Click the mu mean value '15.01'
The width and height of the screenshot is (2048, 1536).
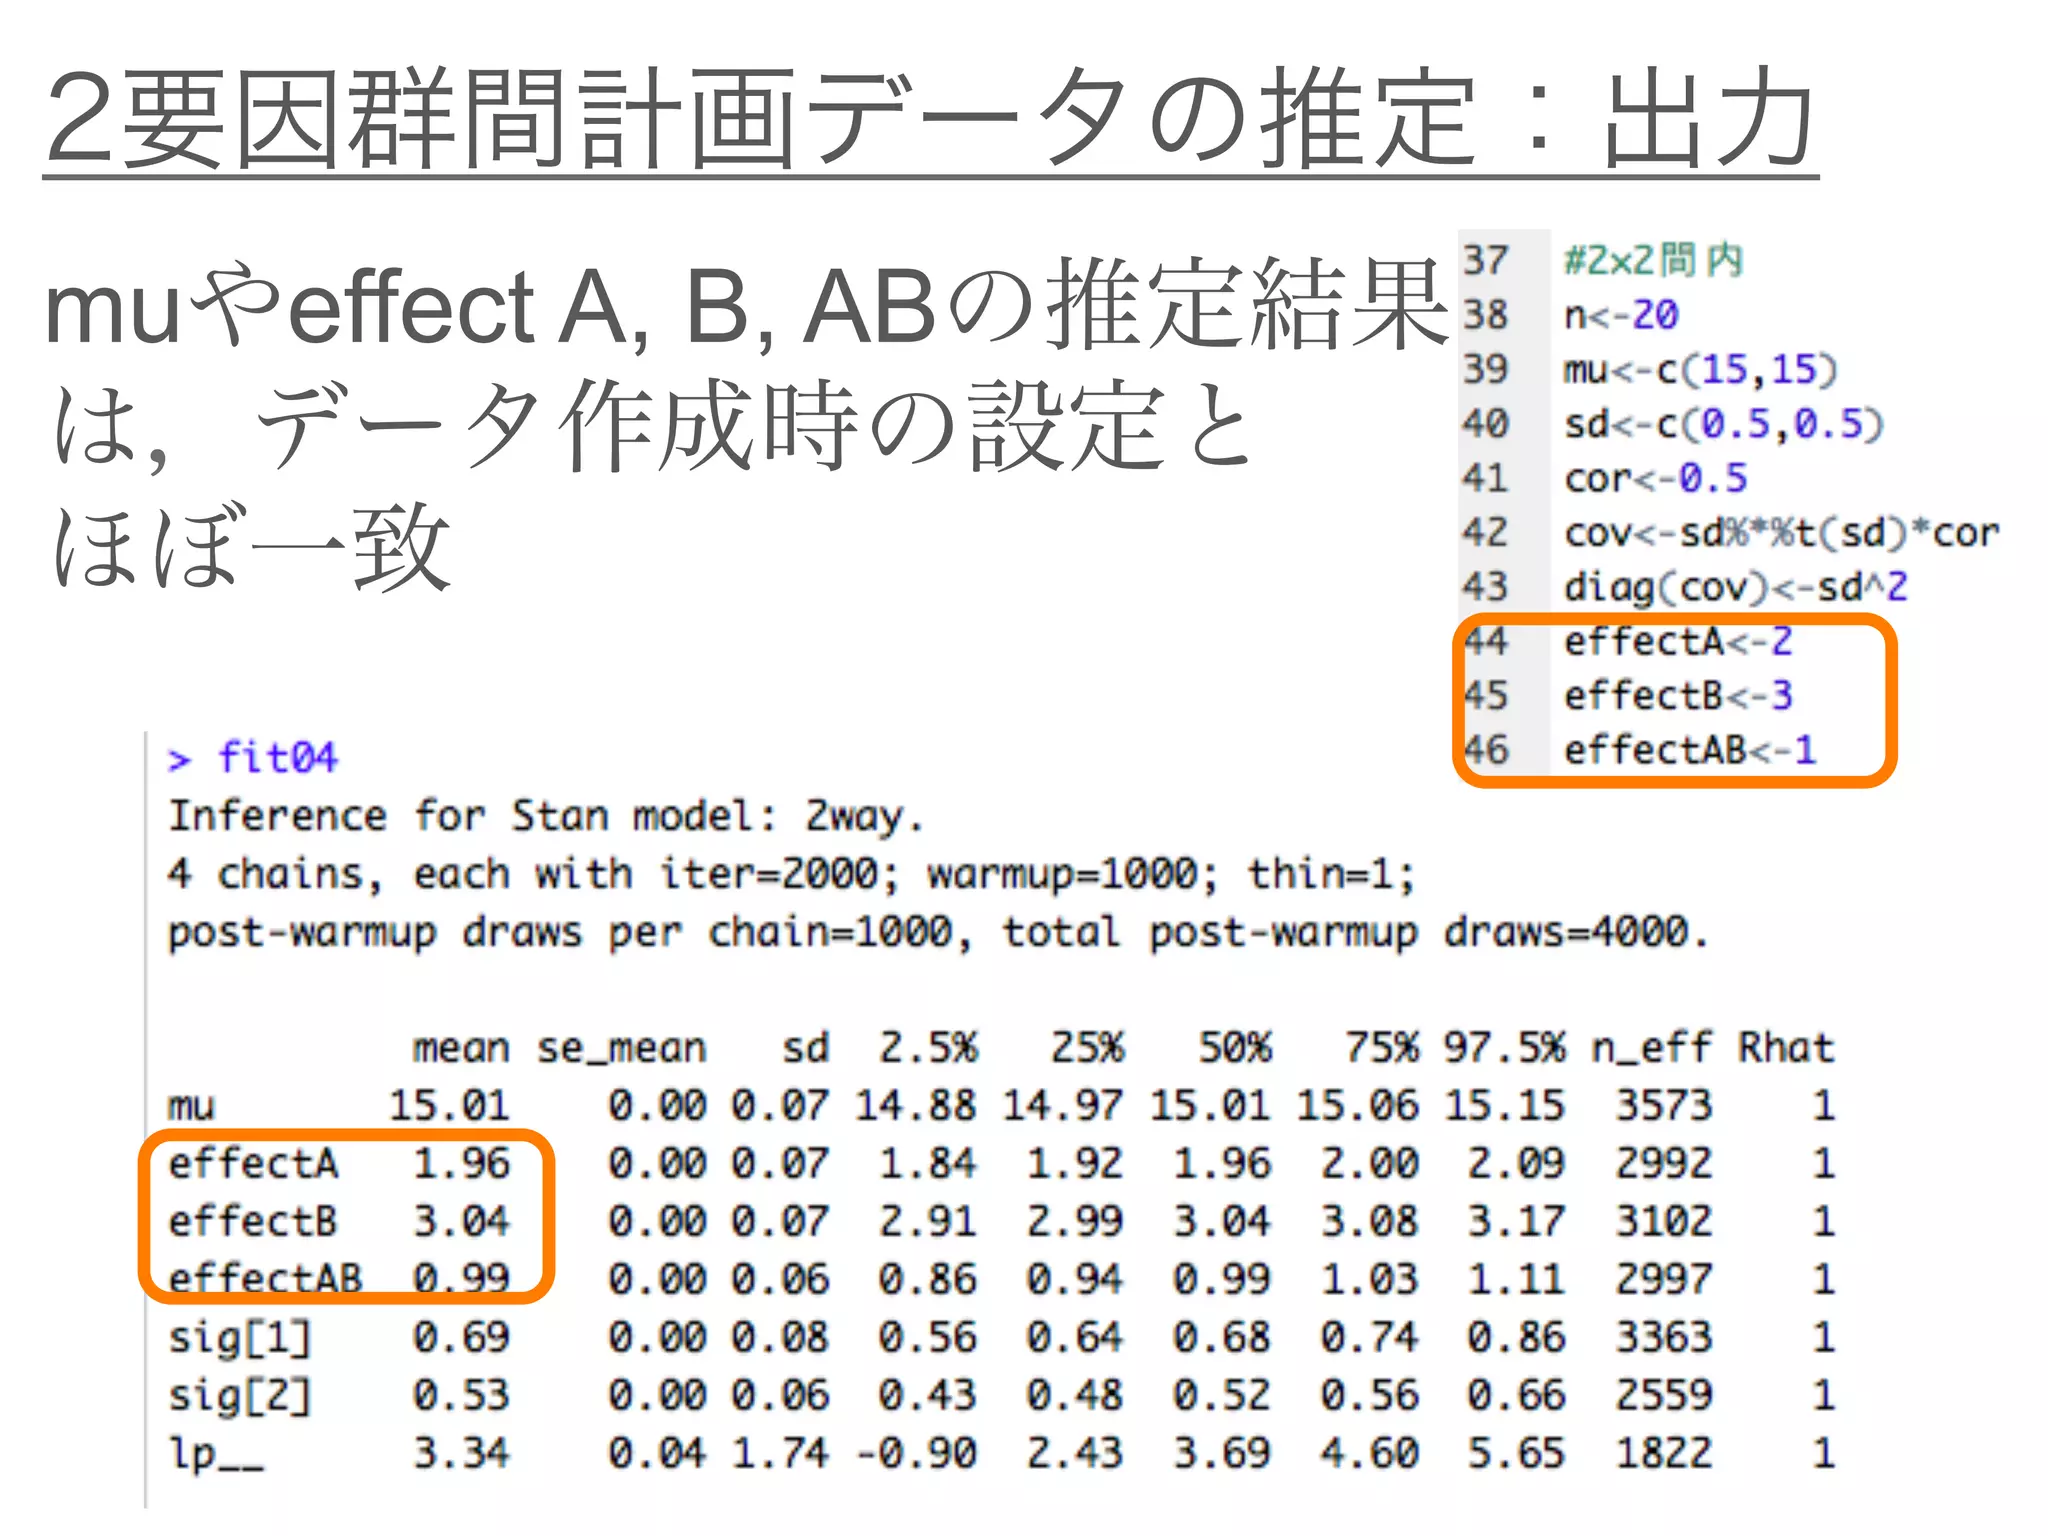coord(449,1105)
